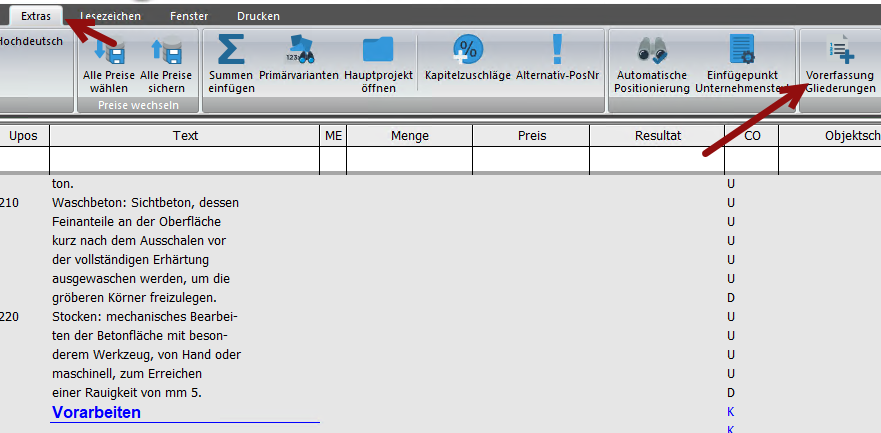
Task: Start Automatische Positionierung with binoculars icon
Action: pyautogui.click(x=652, y=63)
